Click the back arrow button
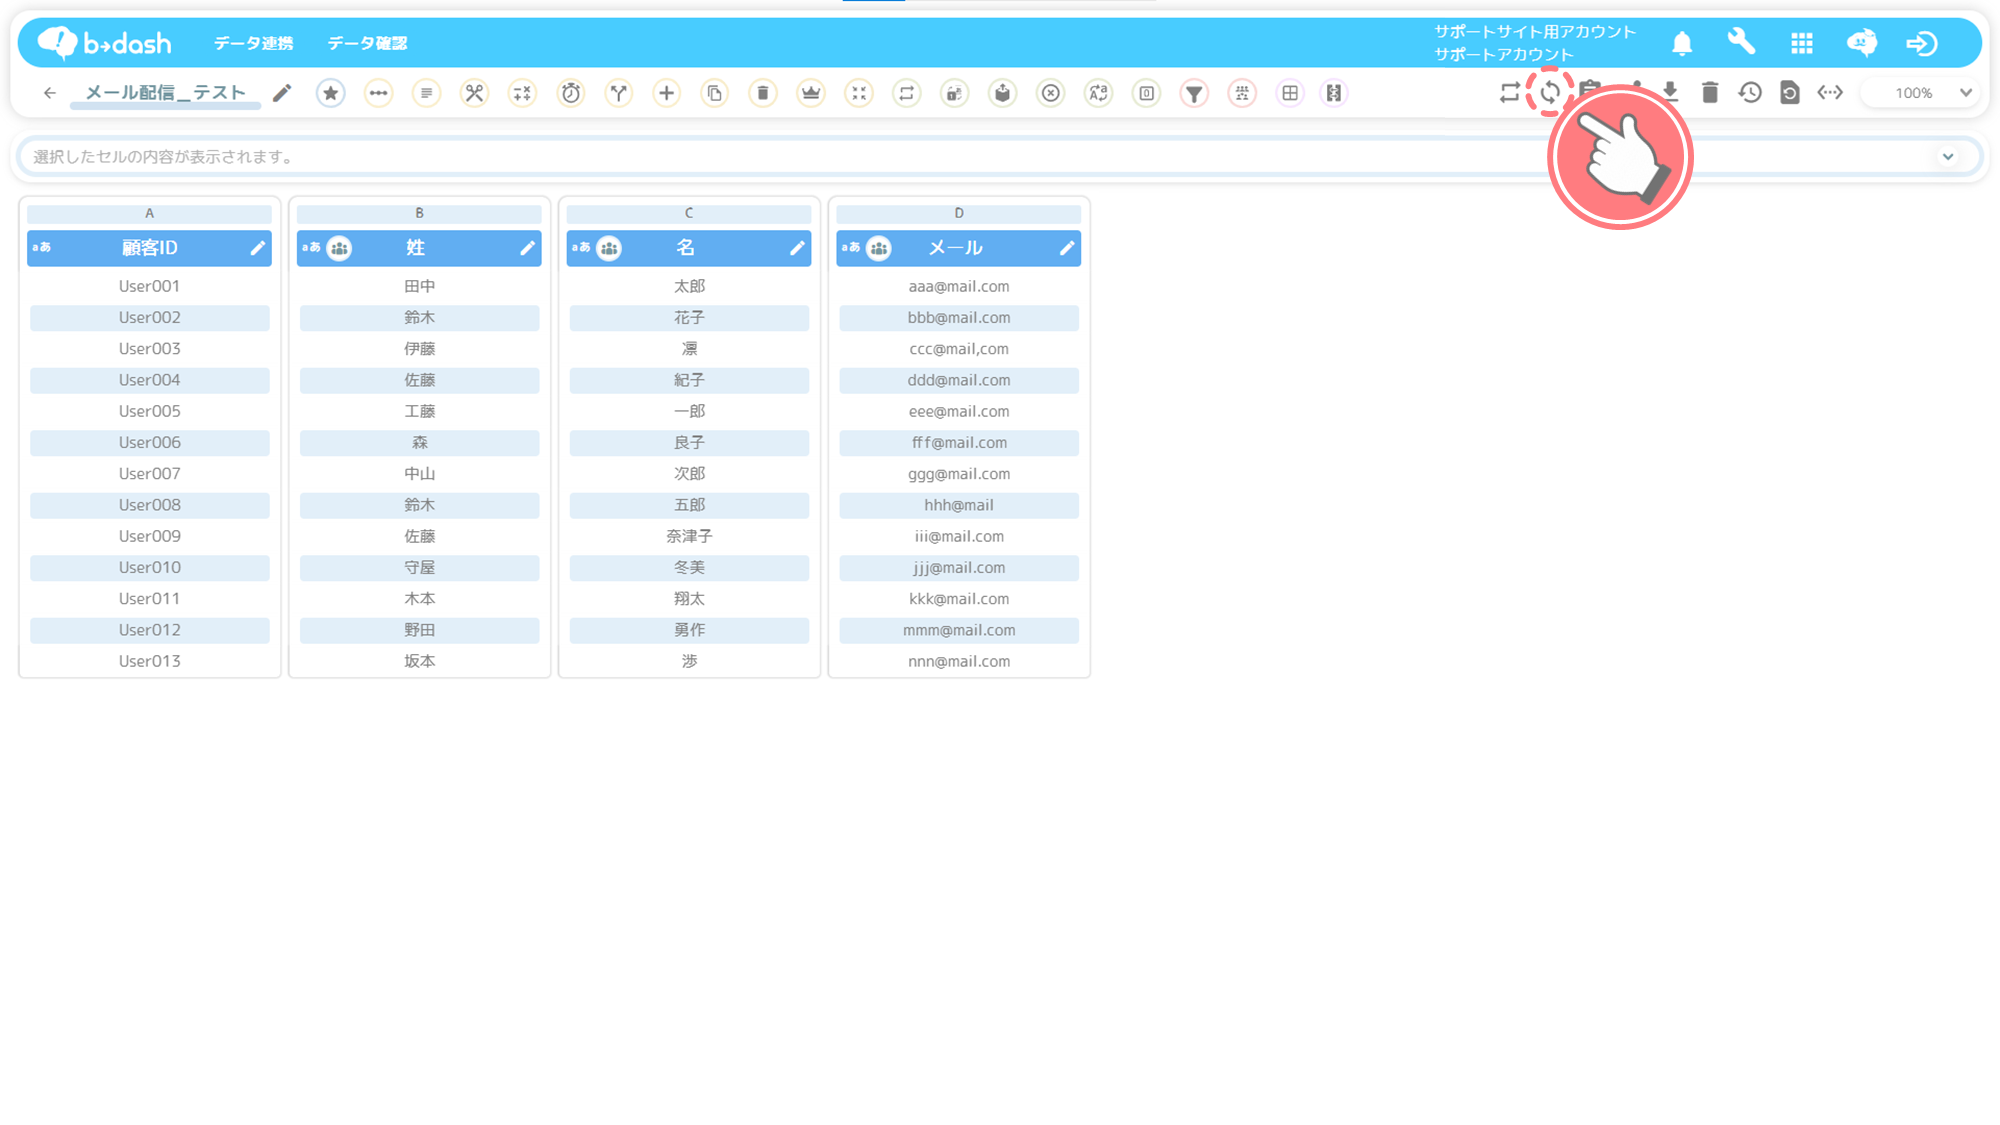2000x1125 pixels. pos(50,93)
